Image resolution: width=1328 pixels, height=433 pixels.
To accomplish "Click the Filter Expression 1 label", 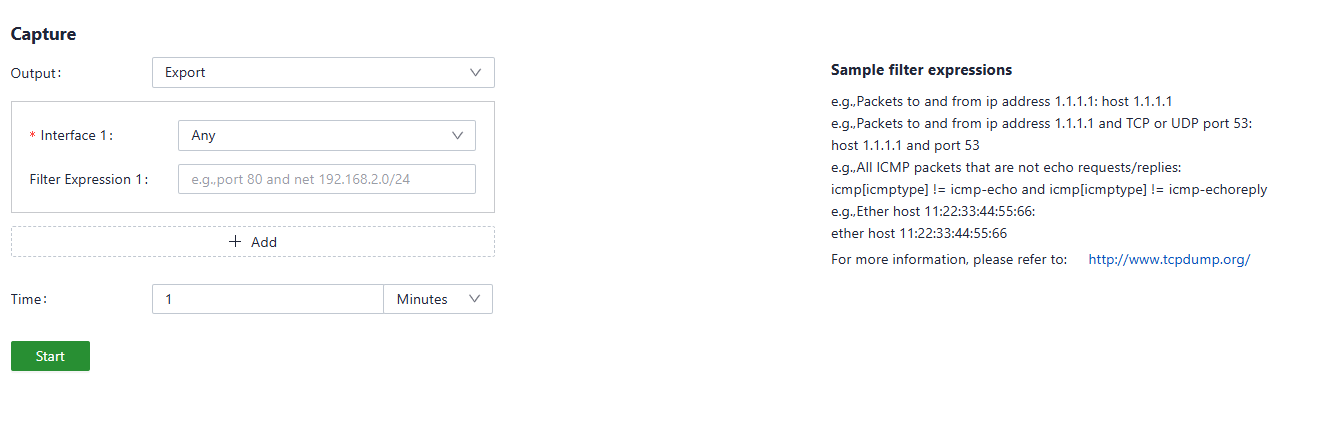I will (x=88, y=180).
